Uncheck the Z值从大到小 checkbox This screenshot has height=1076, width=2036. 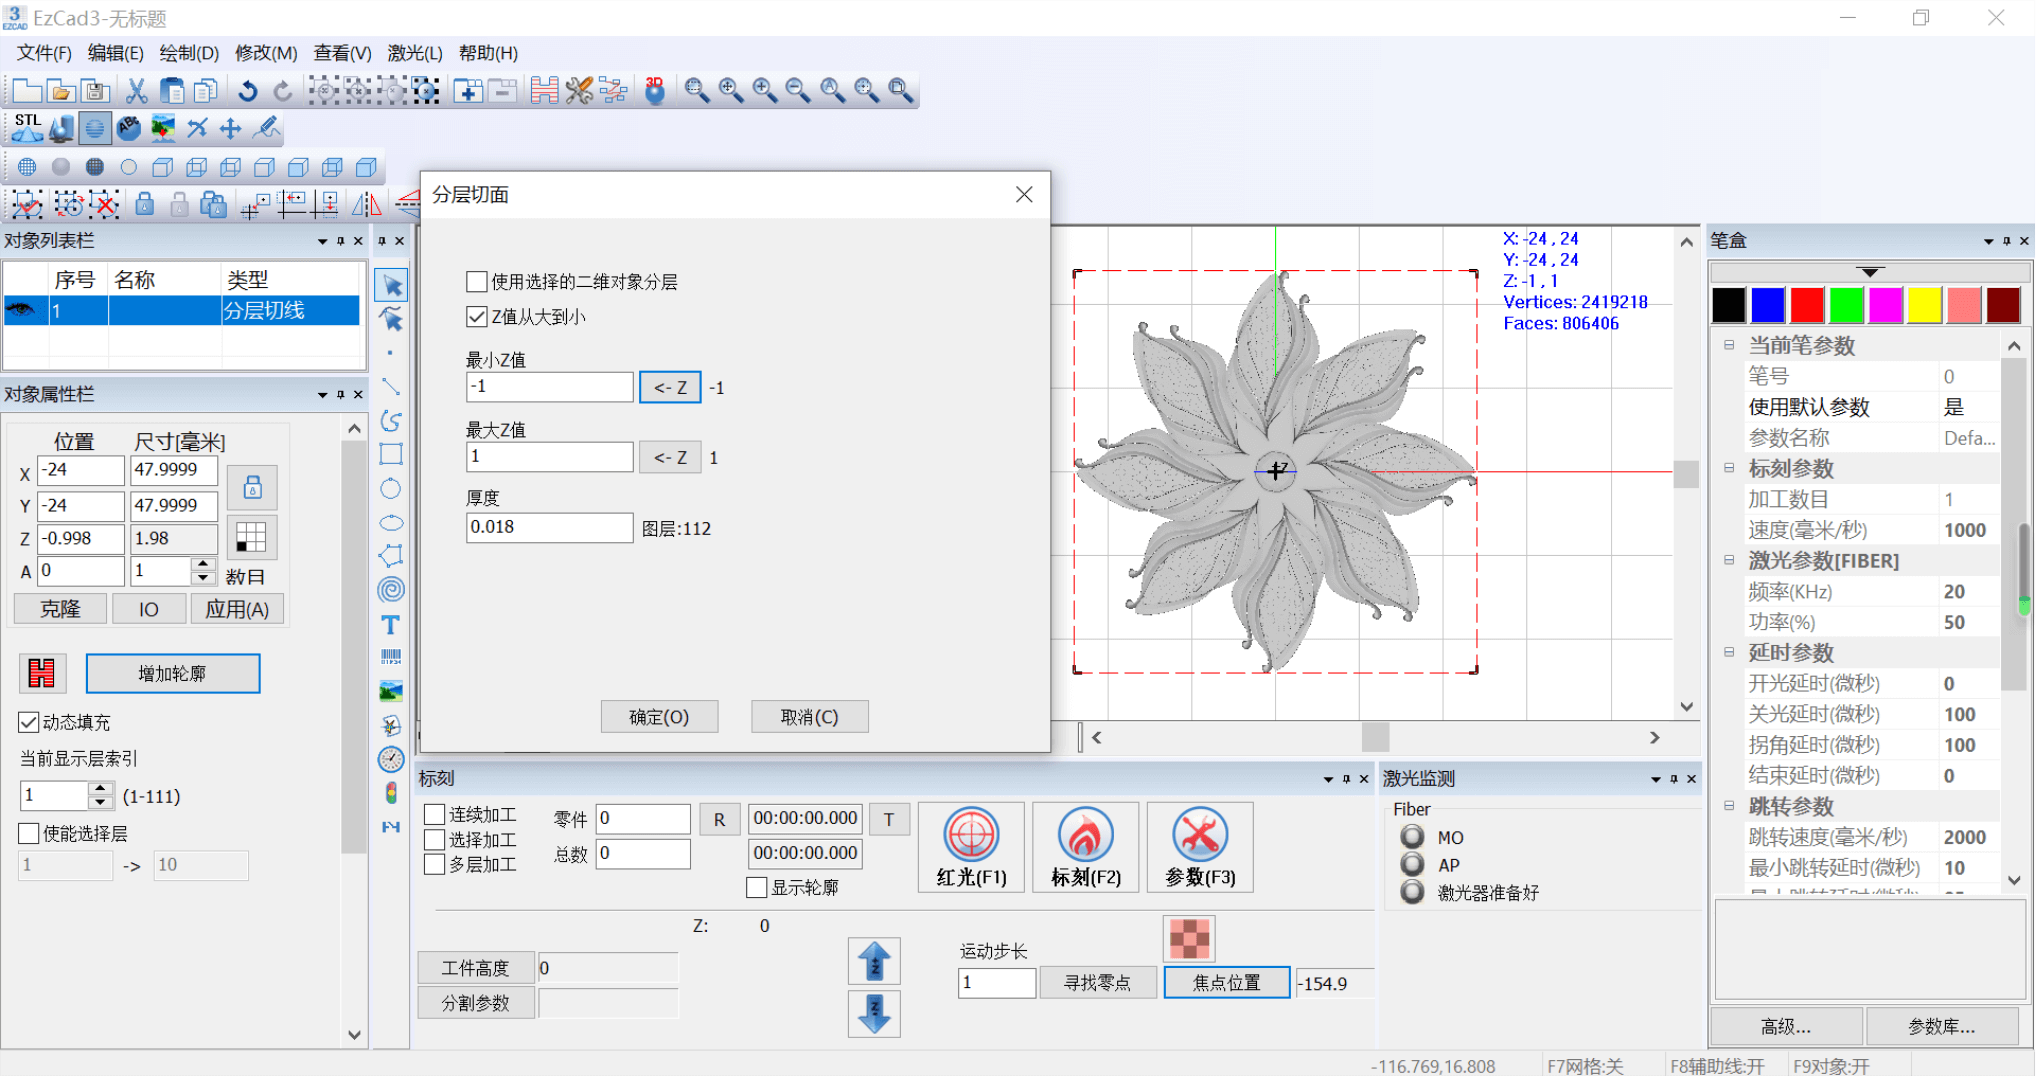[477, 317]
